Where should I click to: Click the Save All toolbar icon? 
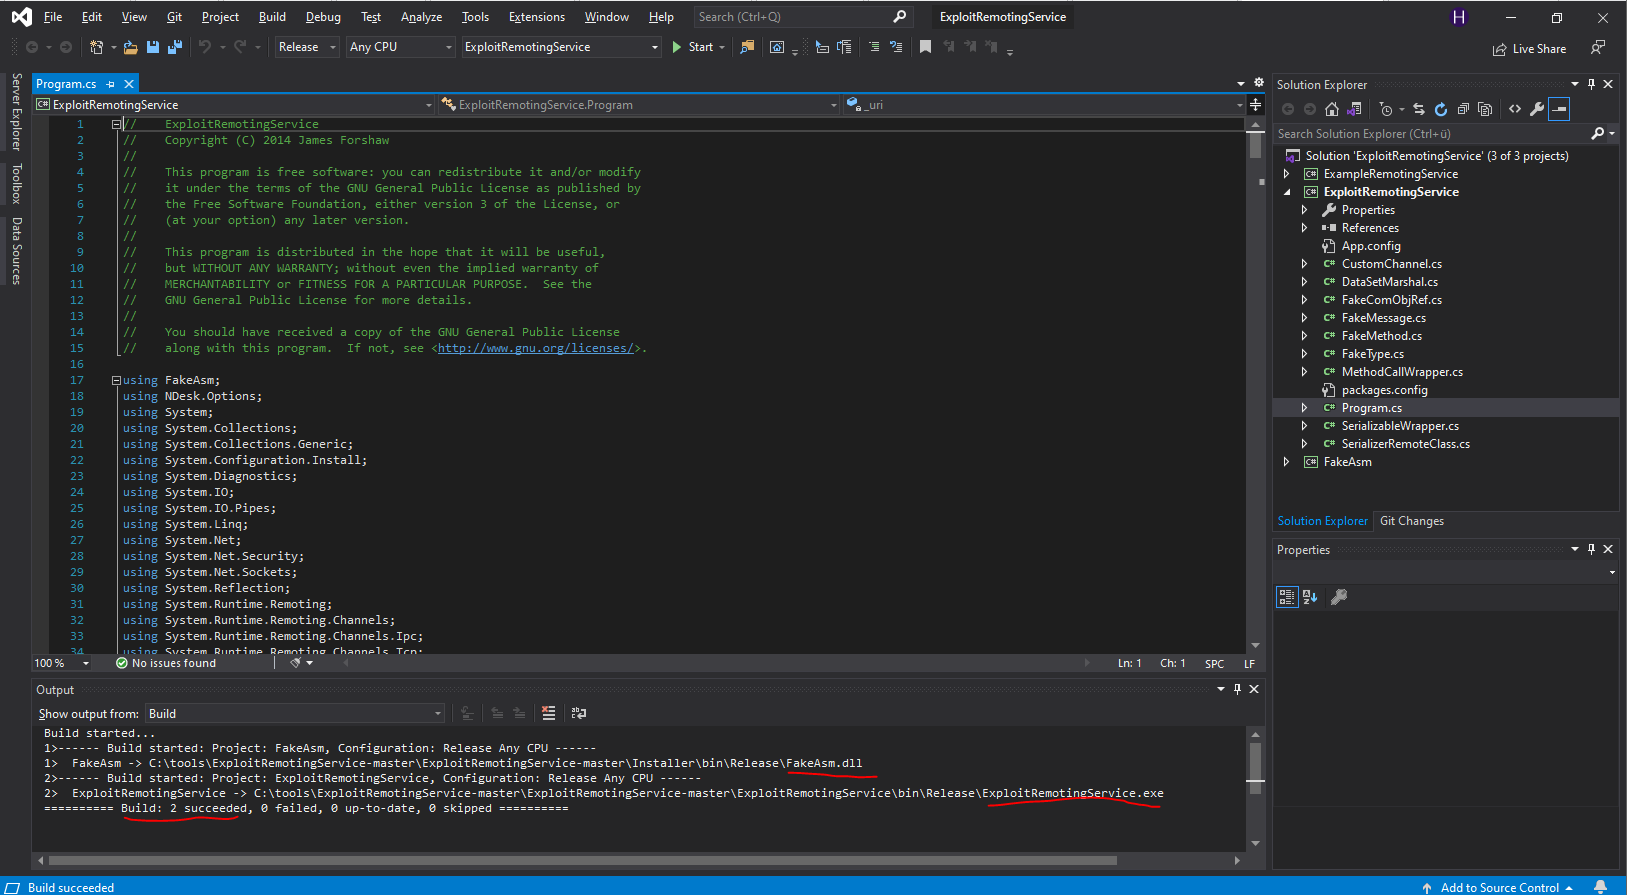pos(175,47)
